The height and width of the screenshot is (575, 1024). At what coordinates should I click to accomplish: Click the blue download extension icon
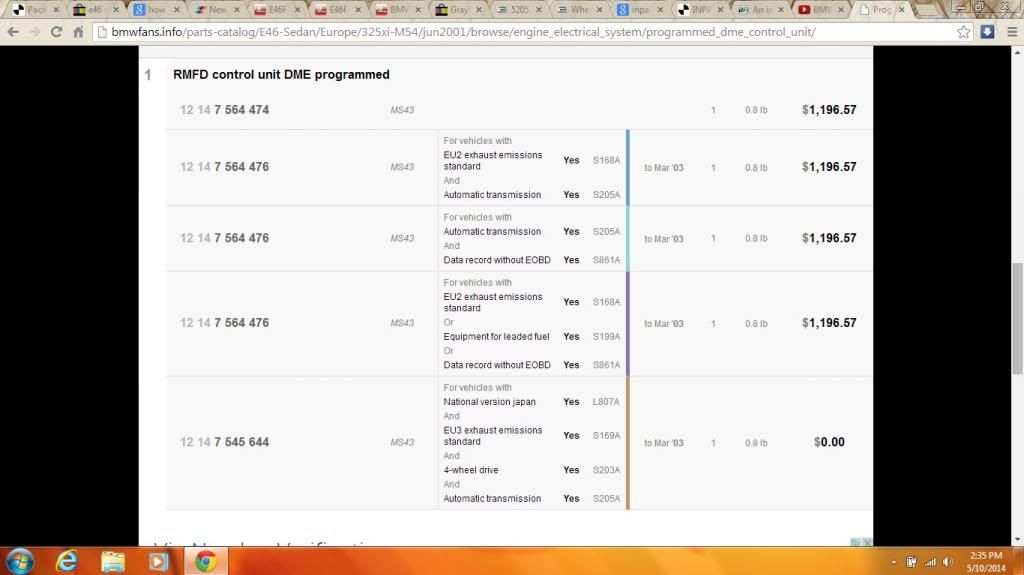987,31
